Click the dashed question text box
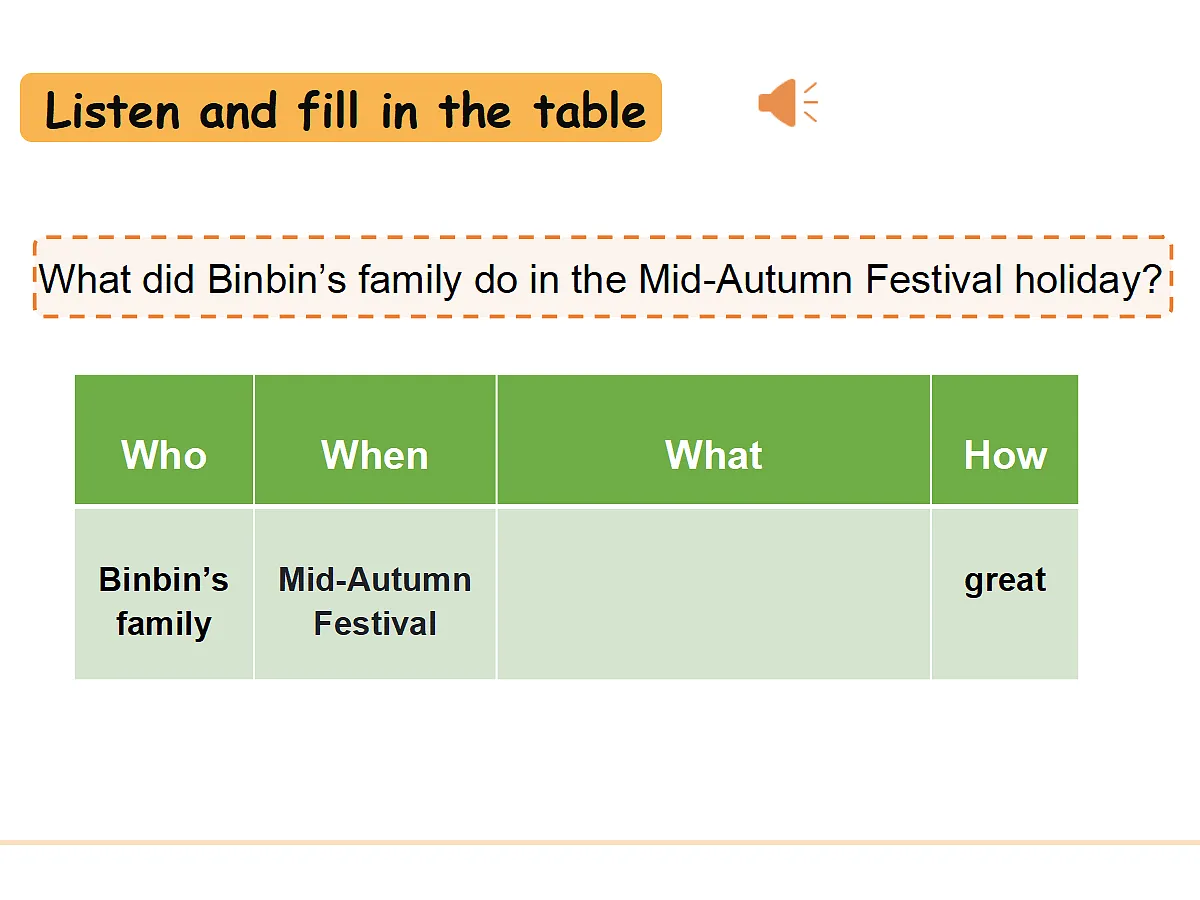Viewport: 1200px width, 900px height. (603, 277)
